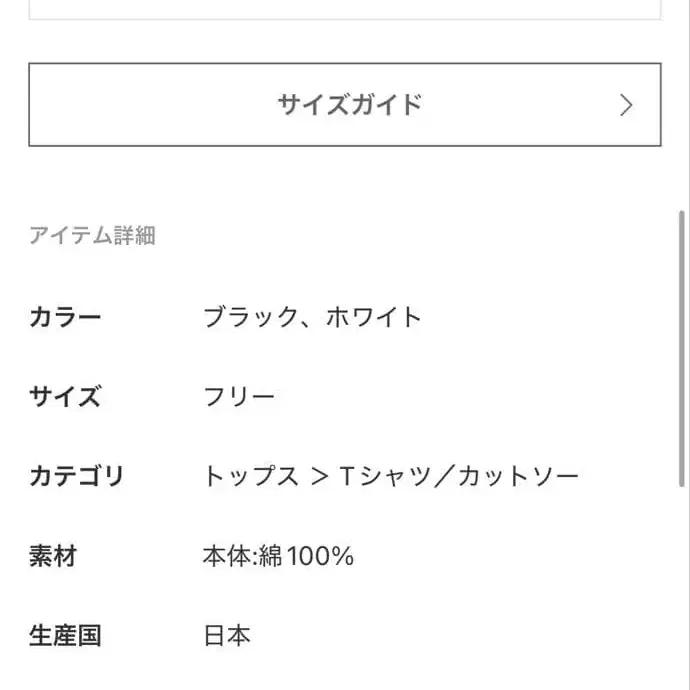Viewport: 690px width, 690px height.
Task: Select the アイテム詳細 section heading
Action: [92, 236]
